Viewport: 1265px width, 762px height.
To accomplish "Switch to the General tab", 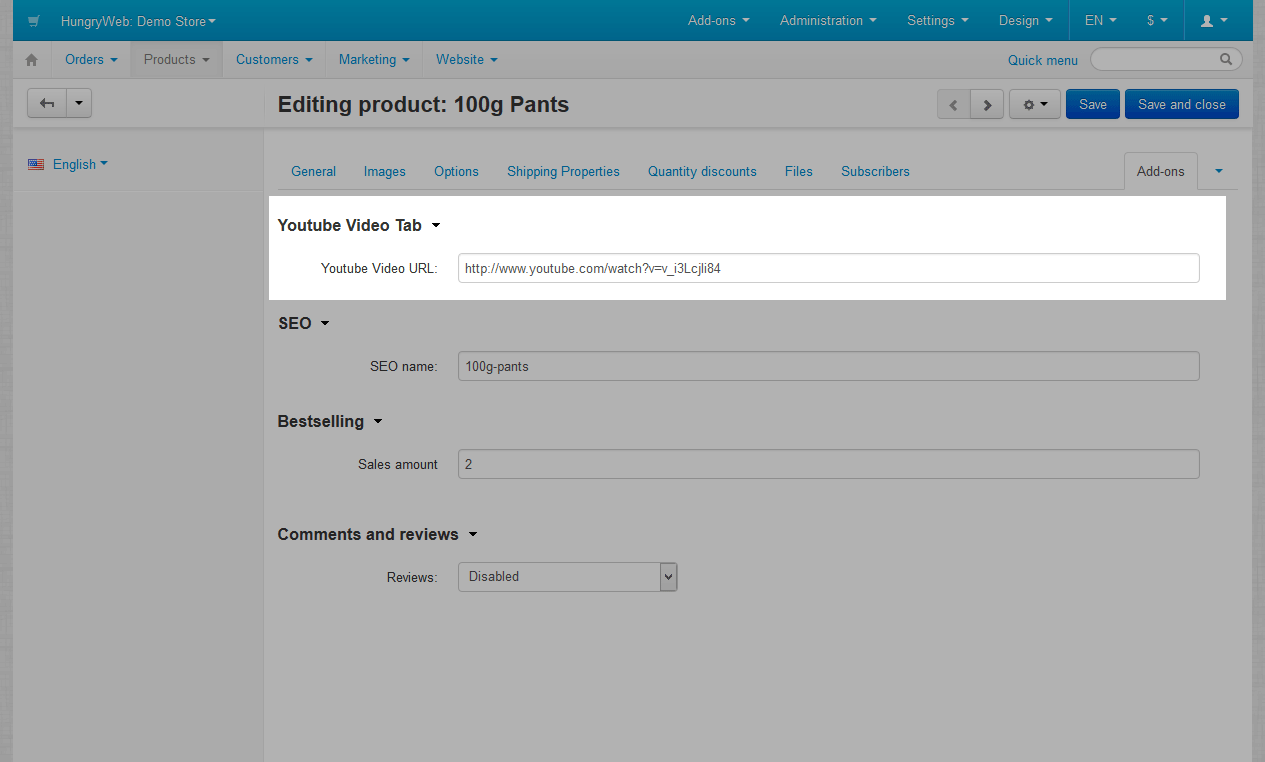I will 313,171.
